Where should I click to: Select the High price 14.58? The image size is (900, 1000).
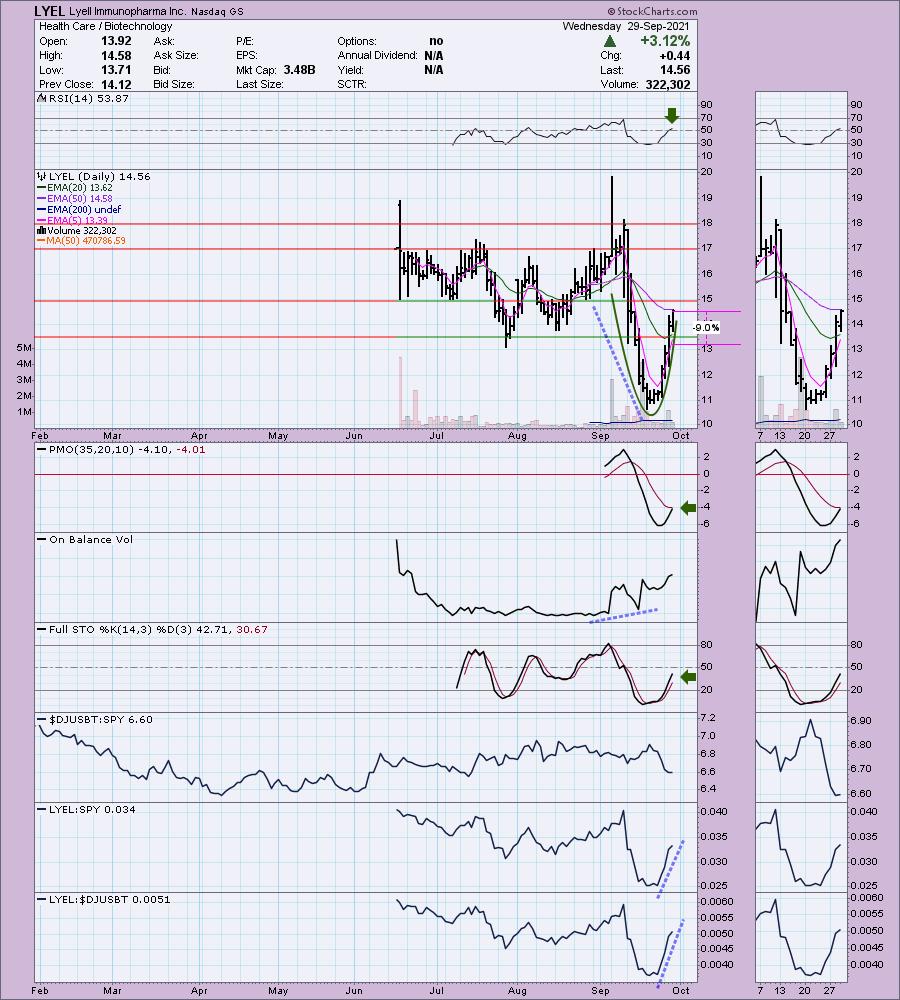[116, 55]
